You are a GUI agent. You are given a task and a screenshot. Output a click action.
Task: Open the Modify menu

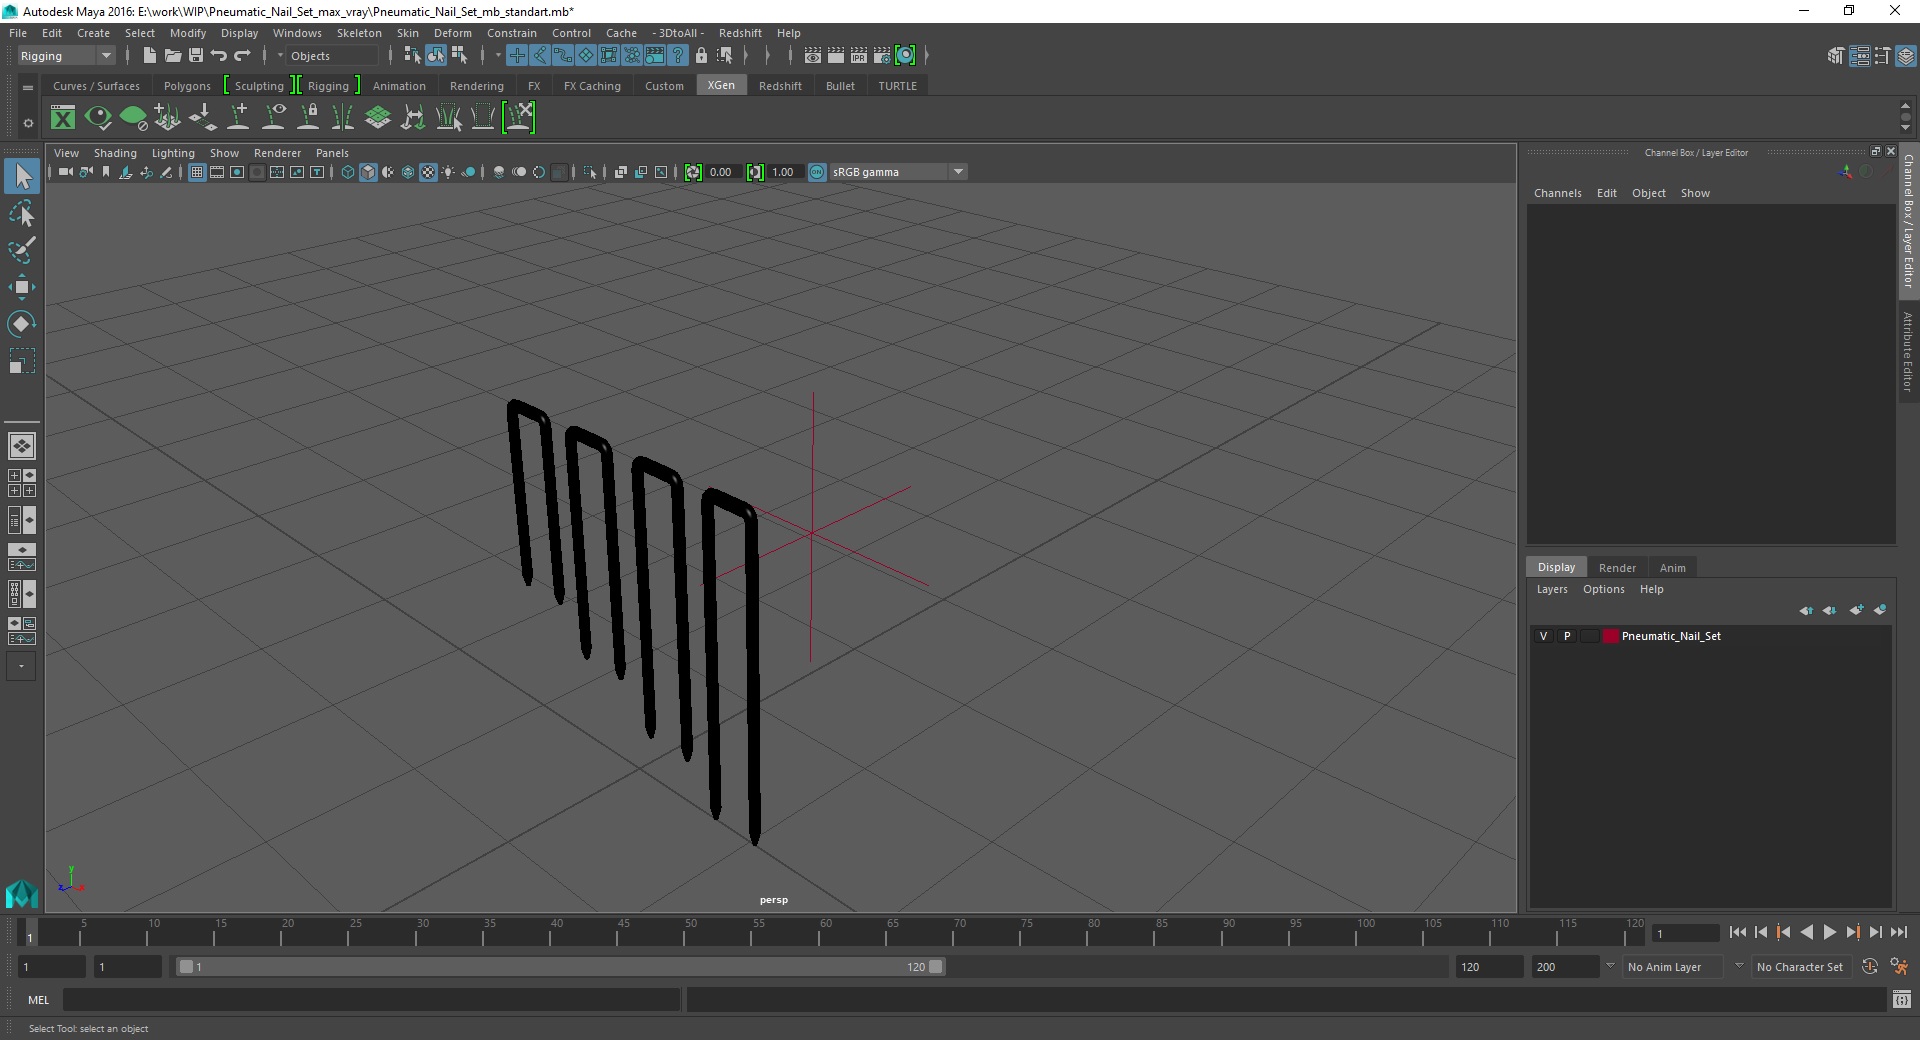click(x=188, y=33)
